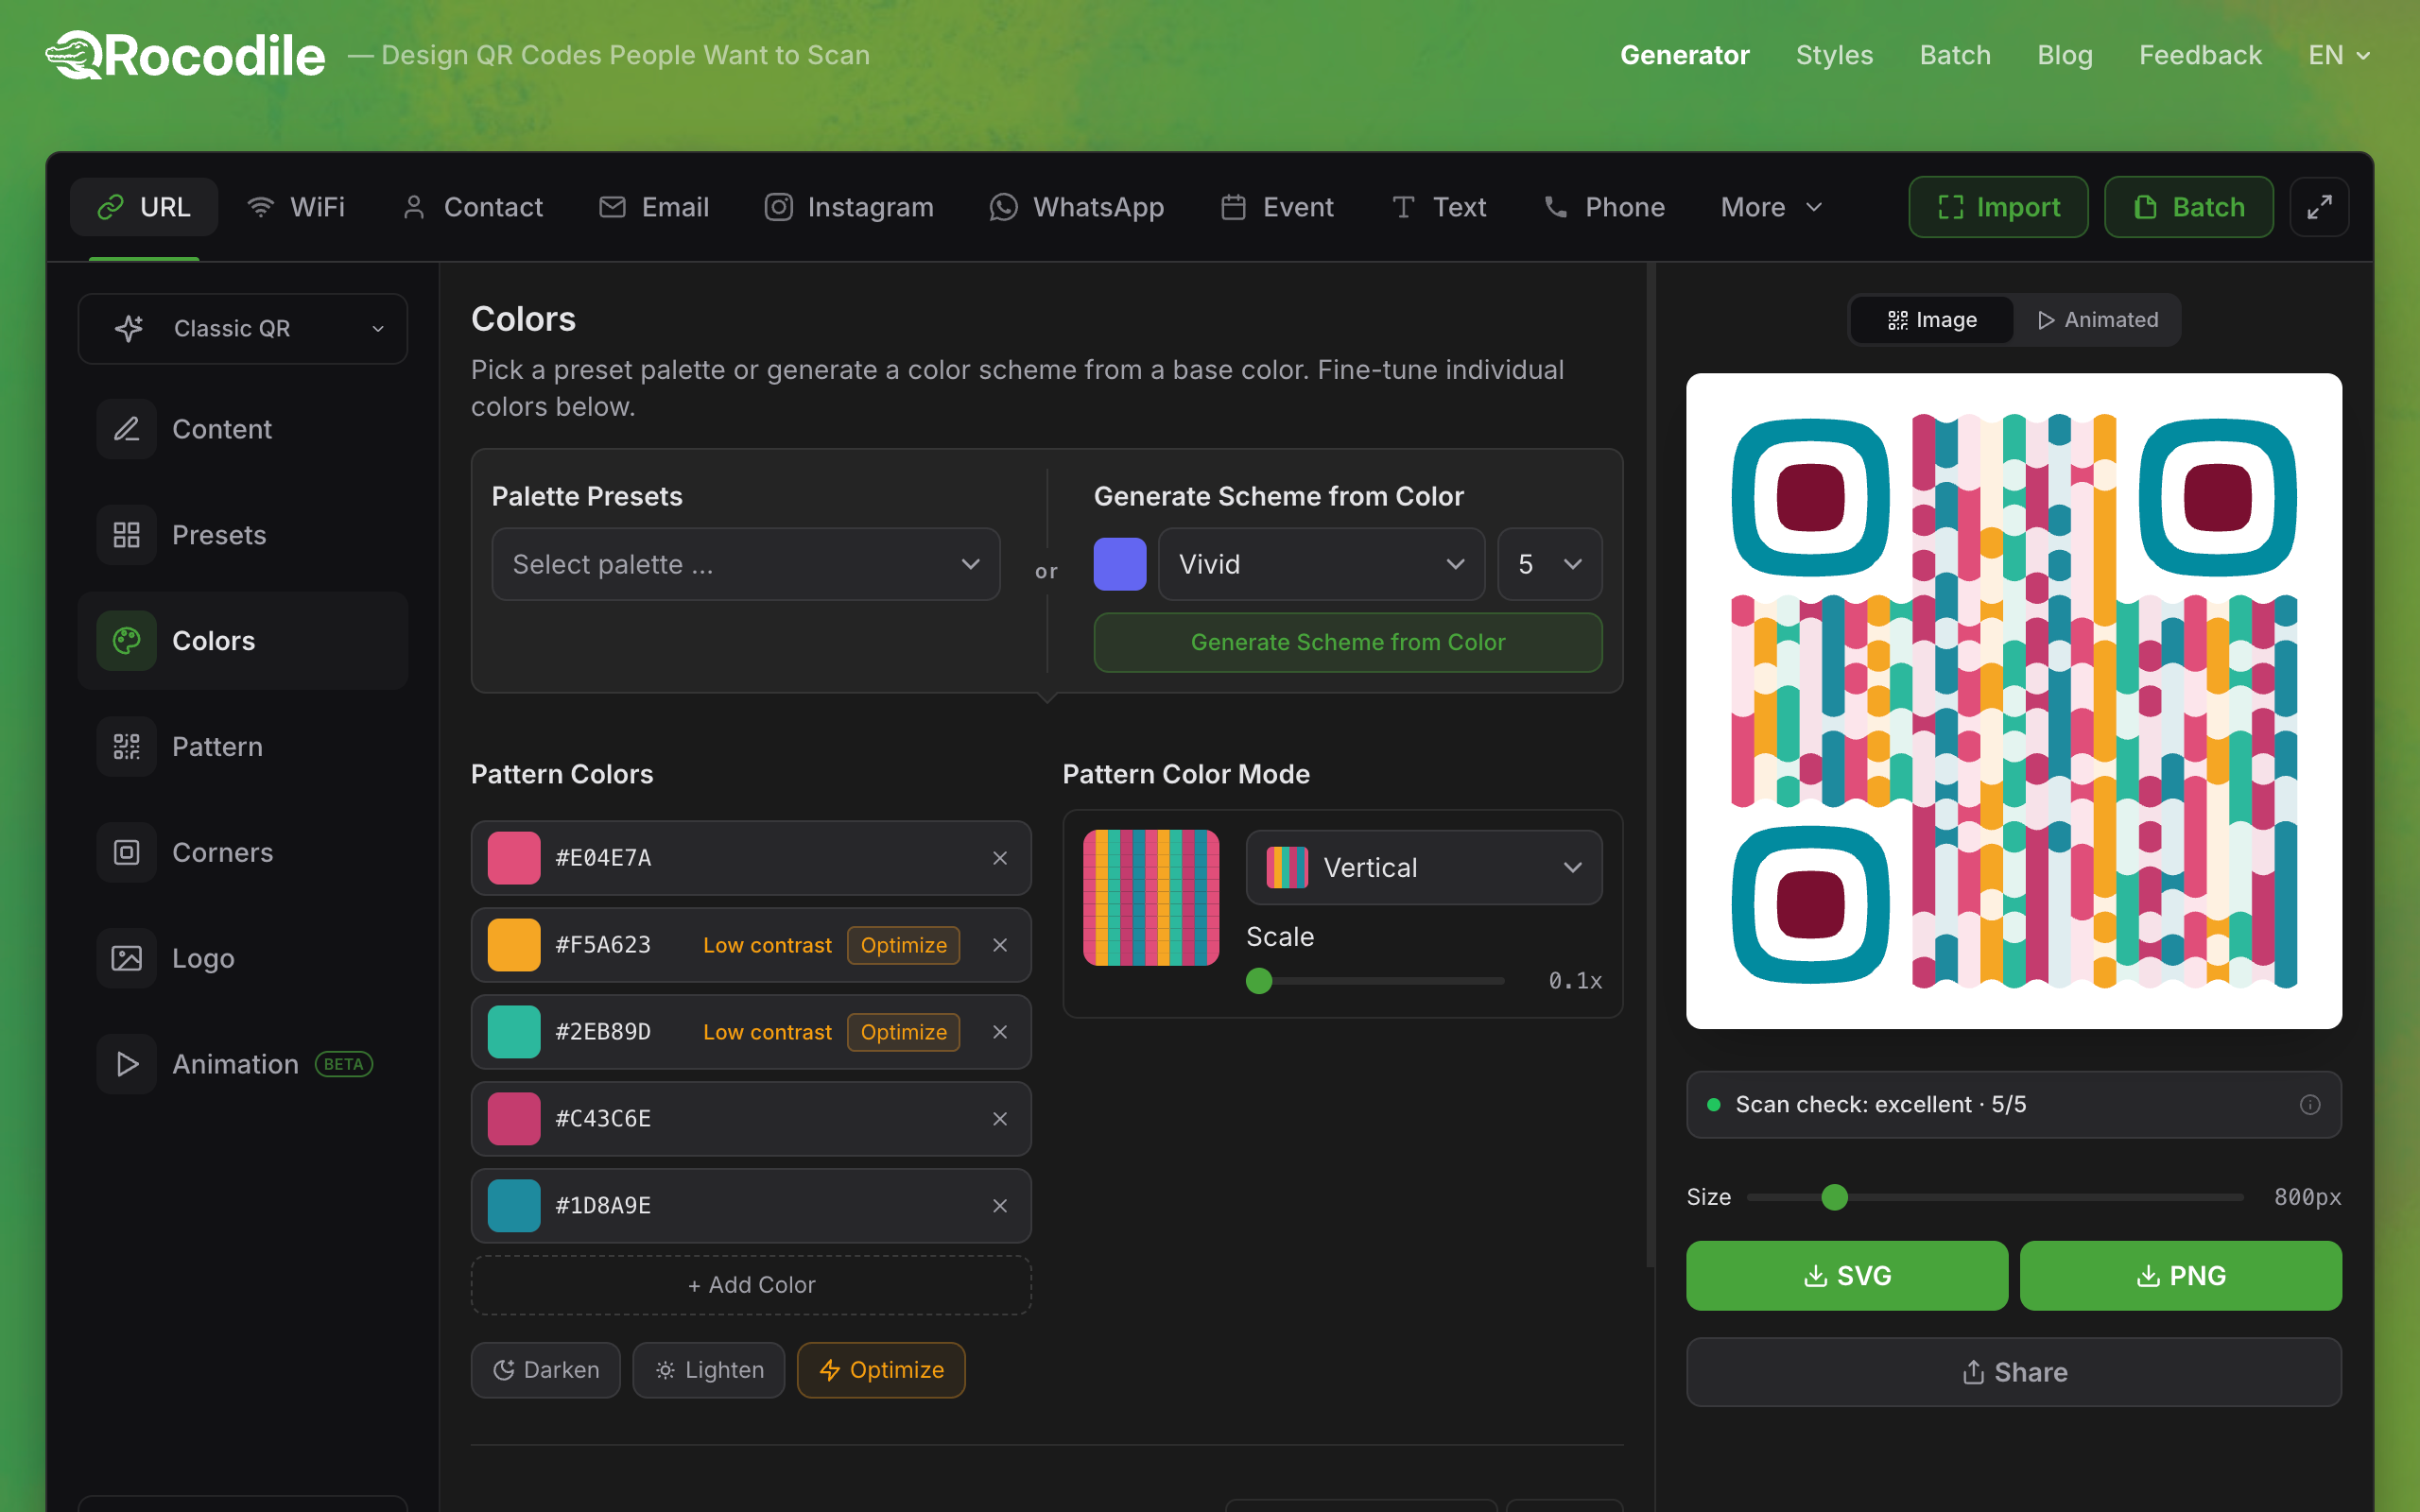Click the #C43C6E hex value field

pyautogui.click(x=603, y=1119)
